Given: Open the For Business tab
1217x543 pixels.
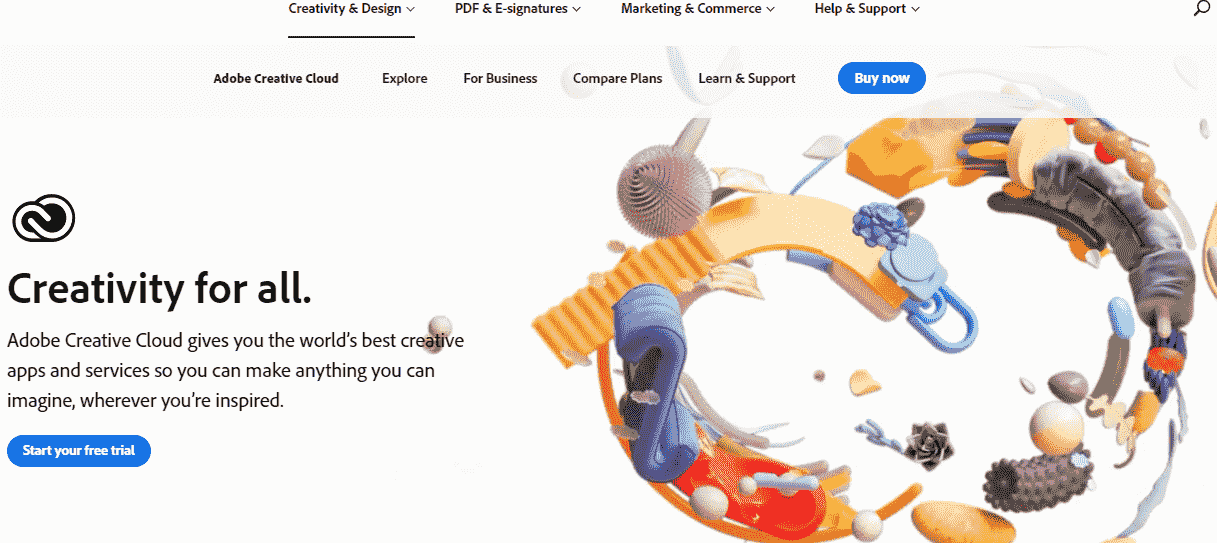Looking at the screenshot, I should tap(500, 78).
